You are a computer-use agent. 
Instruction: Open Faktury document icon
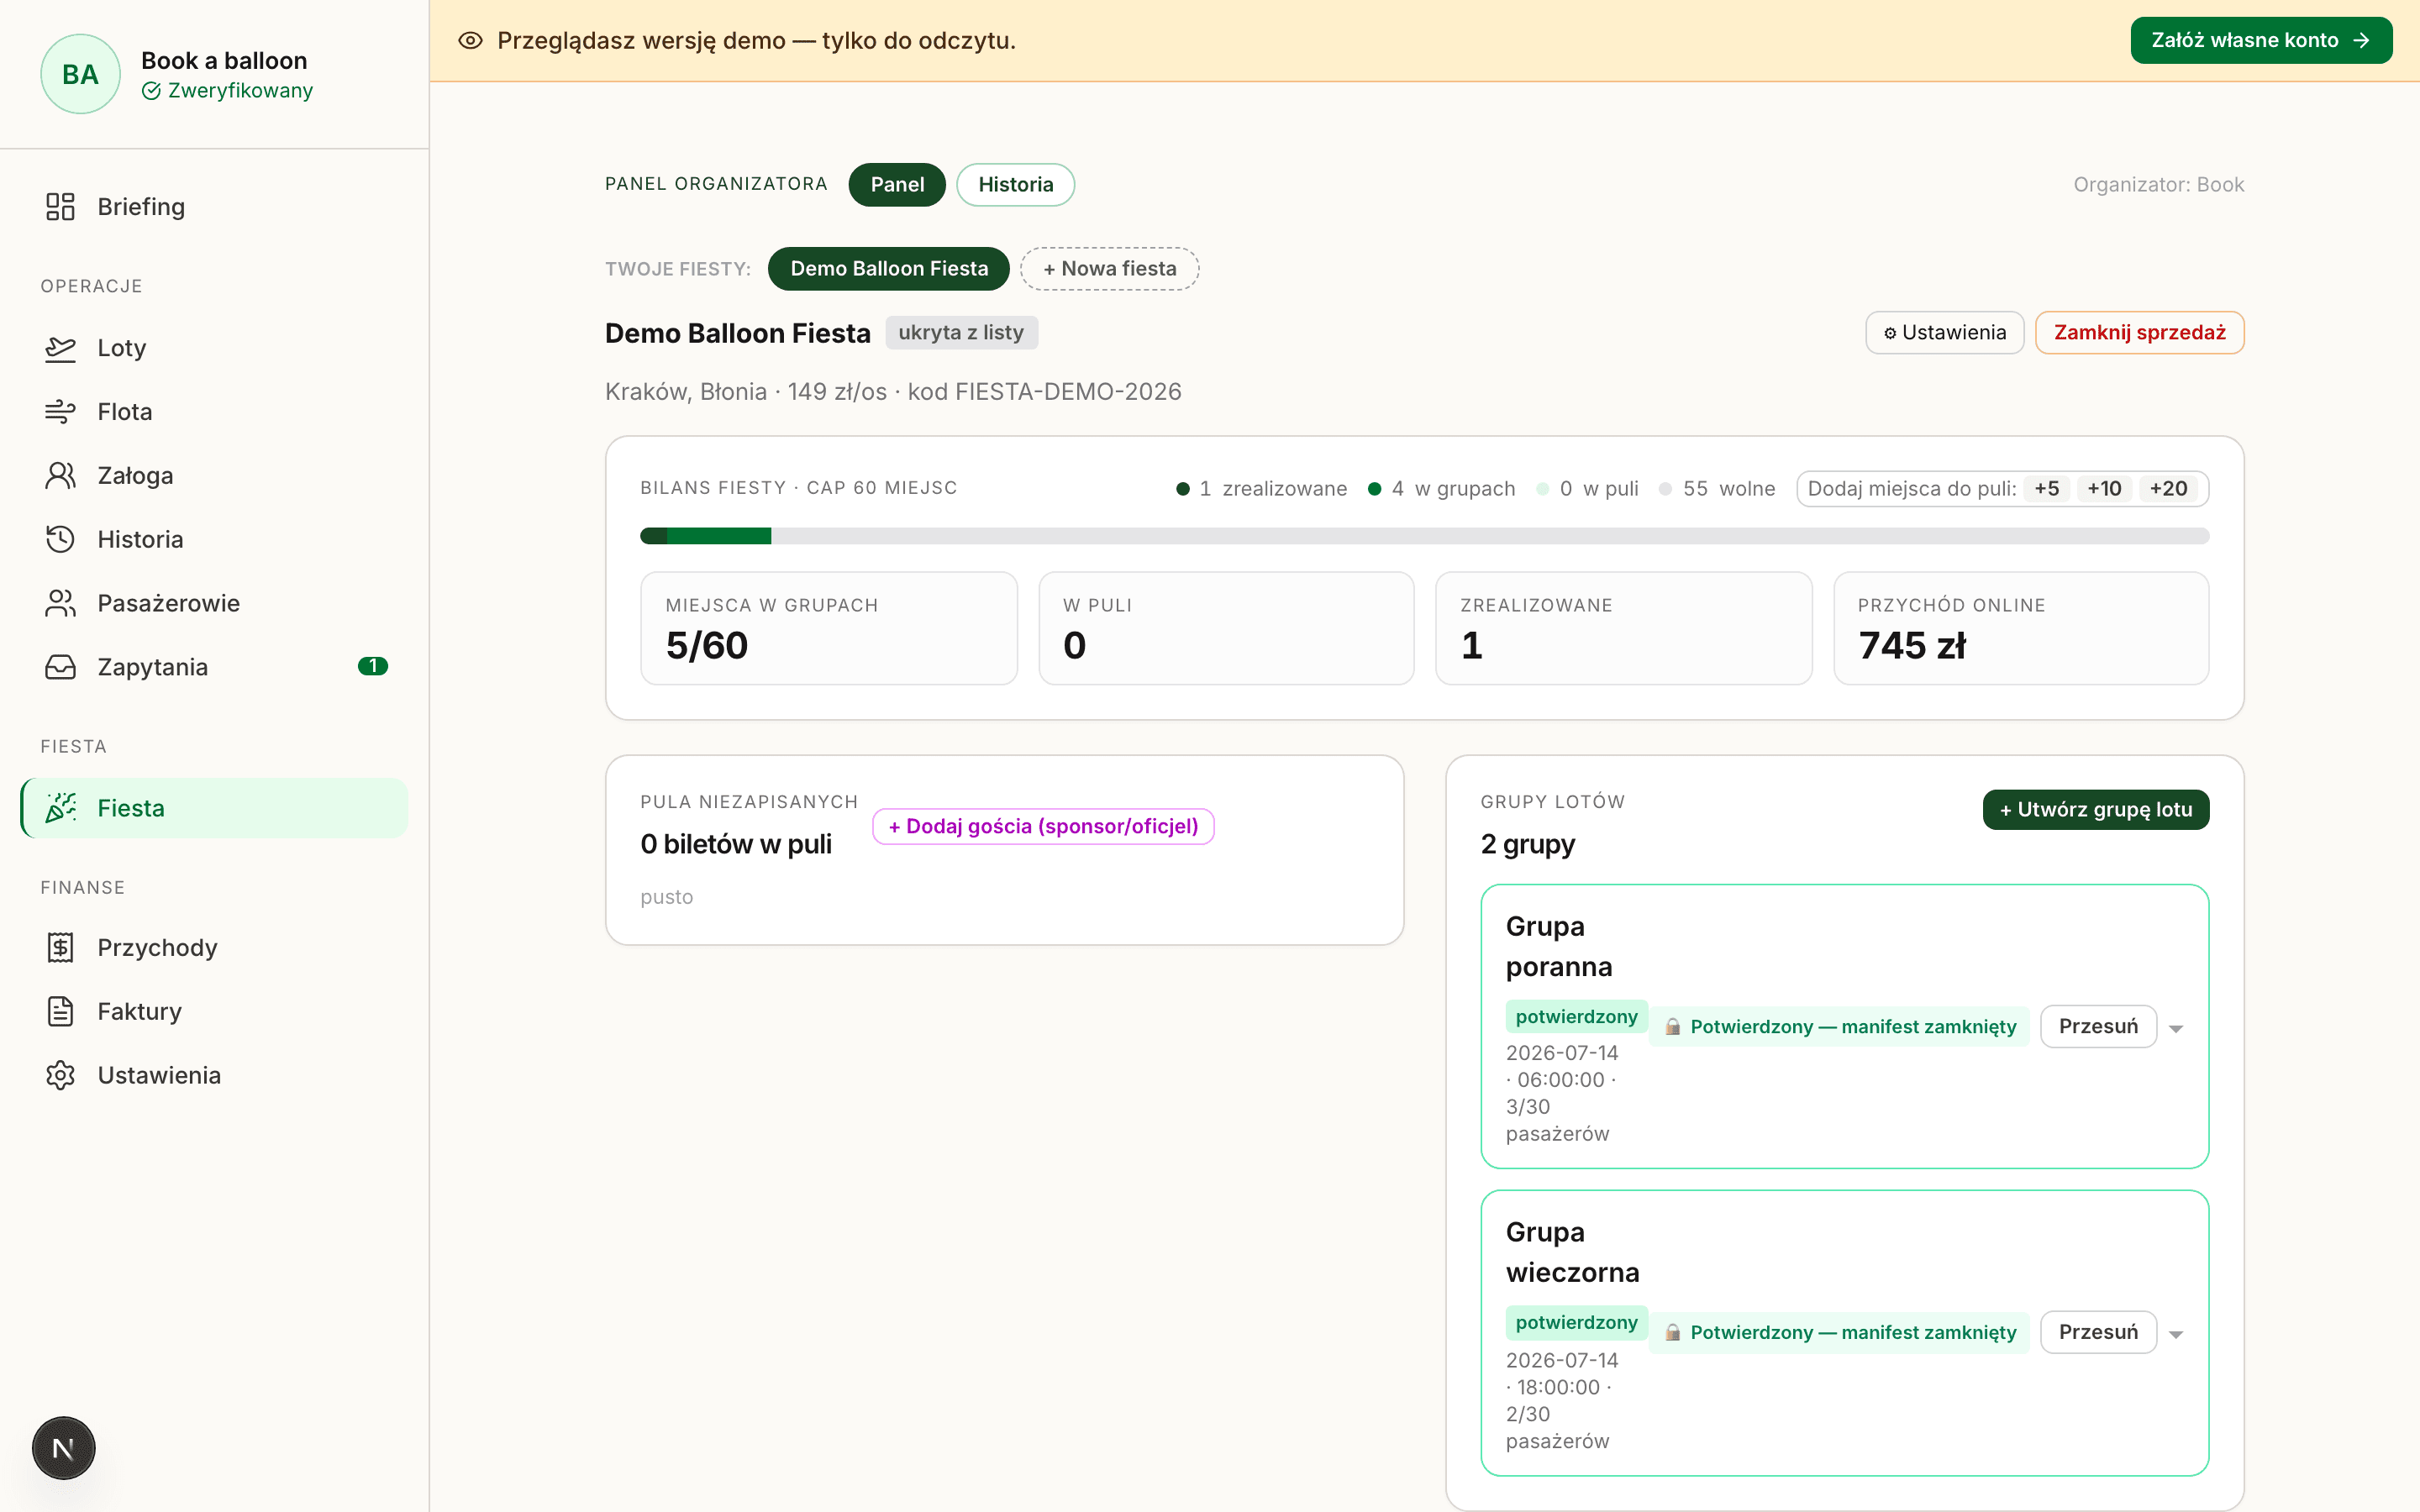tap(60, 1011)
